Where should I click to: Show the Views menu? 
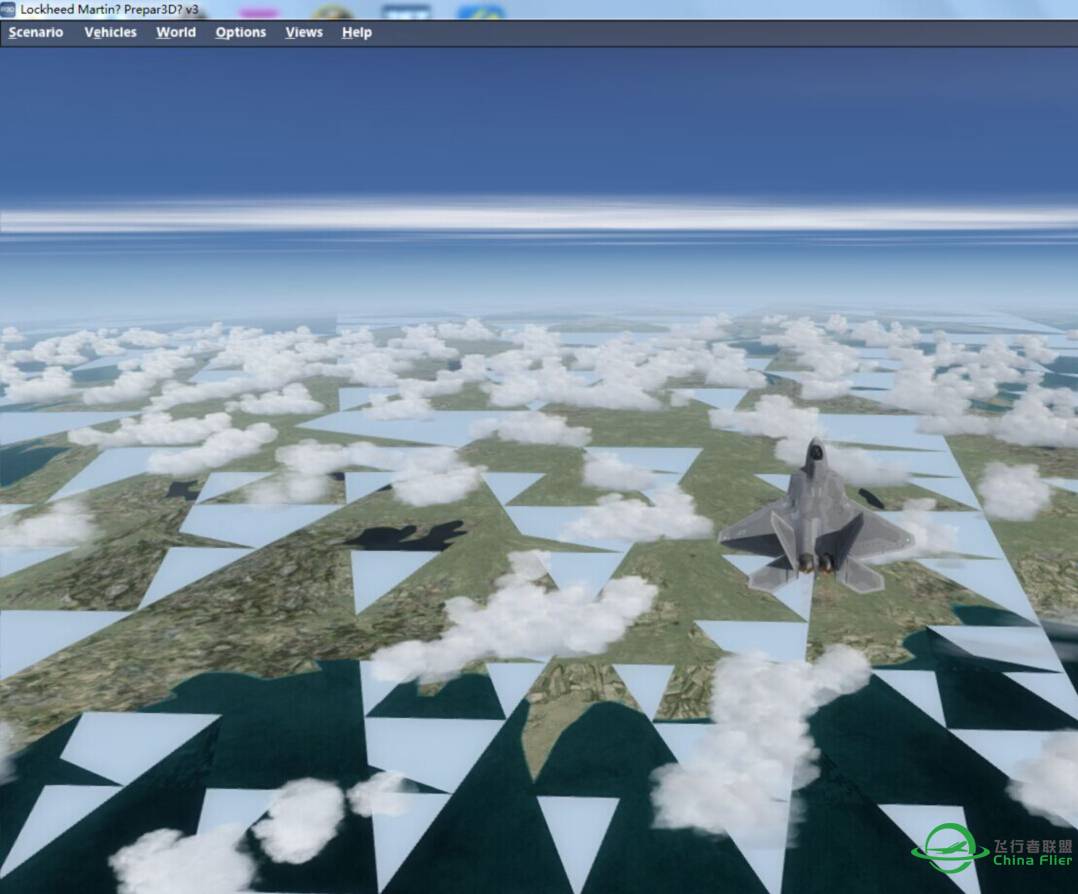(304, 32)
